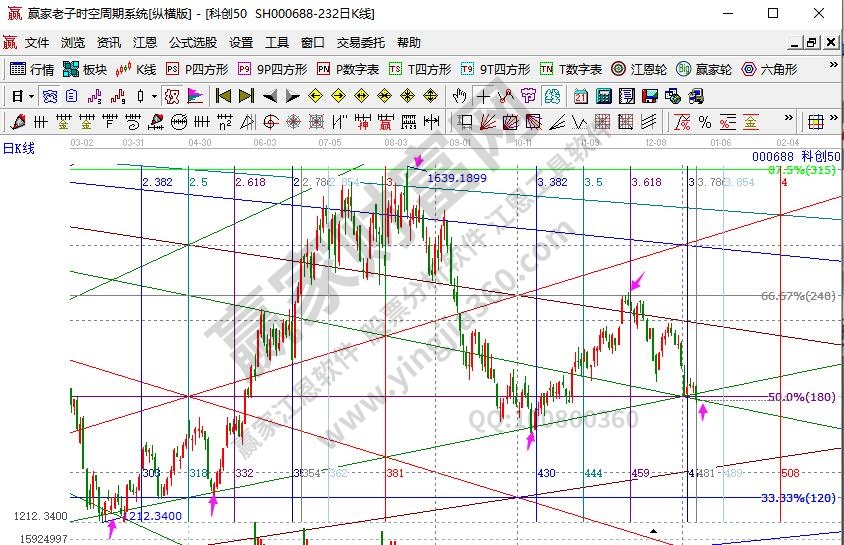
Task: Open the 公式选股 menu
Action: 192,43
